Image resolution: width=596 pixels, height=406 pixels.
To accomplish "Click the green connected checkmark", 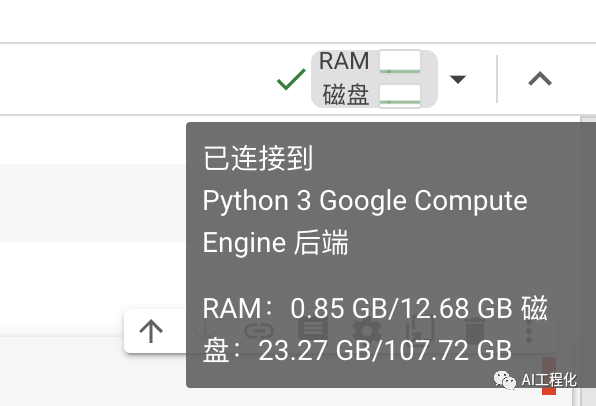I will 291,79.
